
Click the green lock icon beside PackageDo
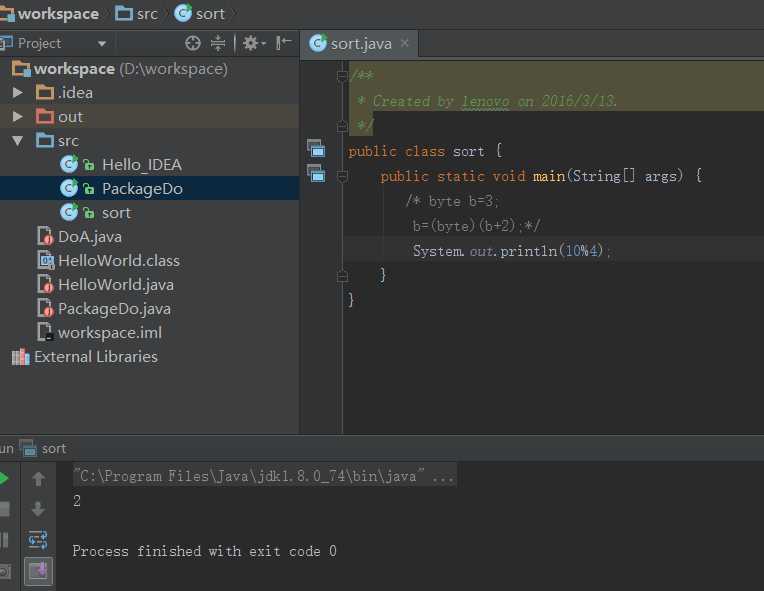pyautogui.click(x=89, y=189)
